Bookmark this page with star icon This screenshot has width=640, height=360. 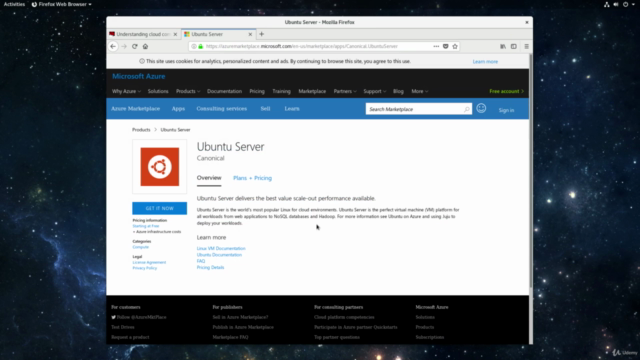coord(455,47)
